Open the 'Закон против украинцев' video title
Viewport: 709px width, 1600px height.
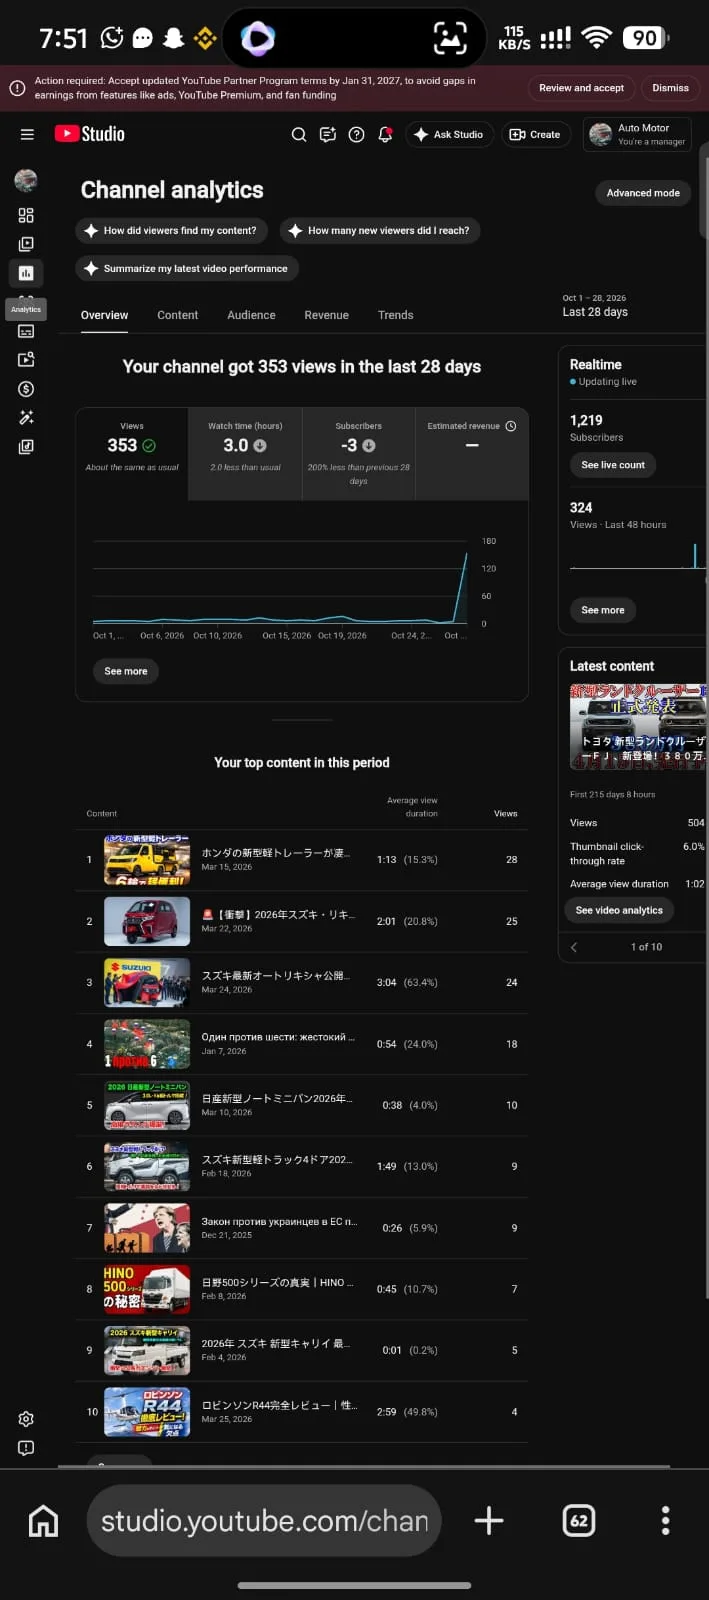pos(279,1222)
